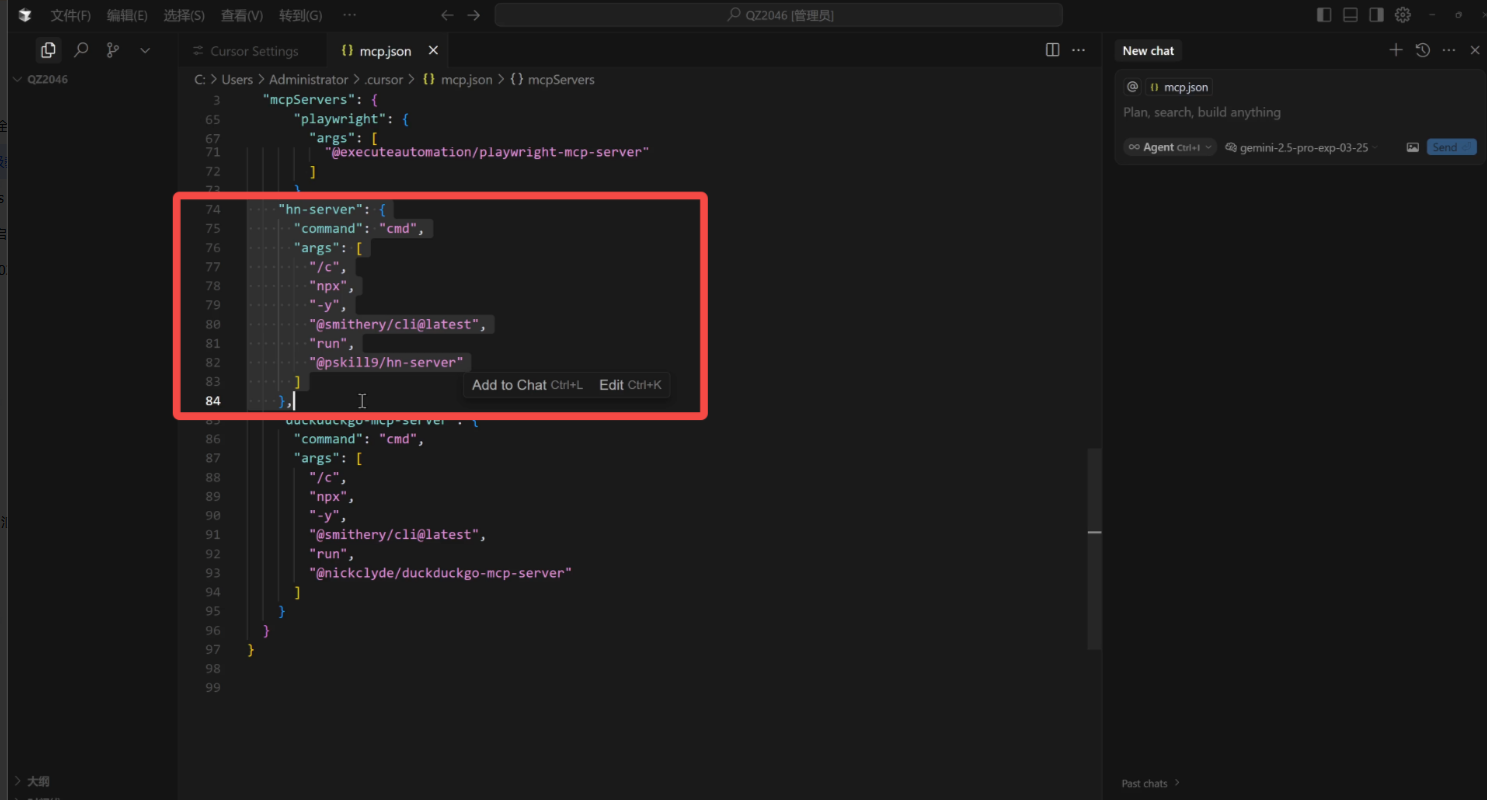Viewport: 1487px width, 800px height.
Task: Start a new chat with the plus icon
Action: 1395,49
